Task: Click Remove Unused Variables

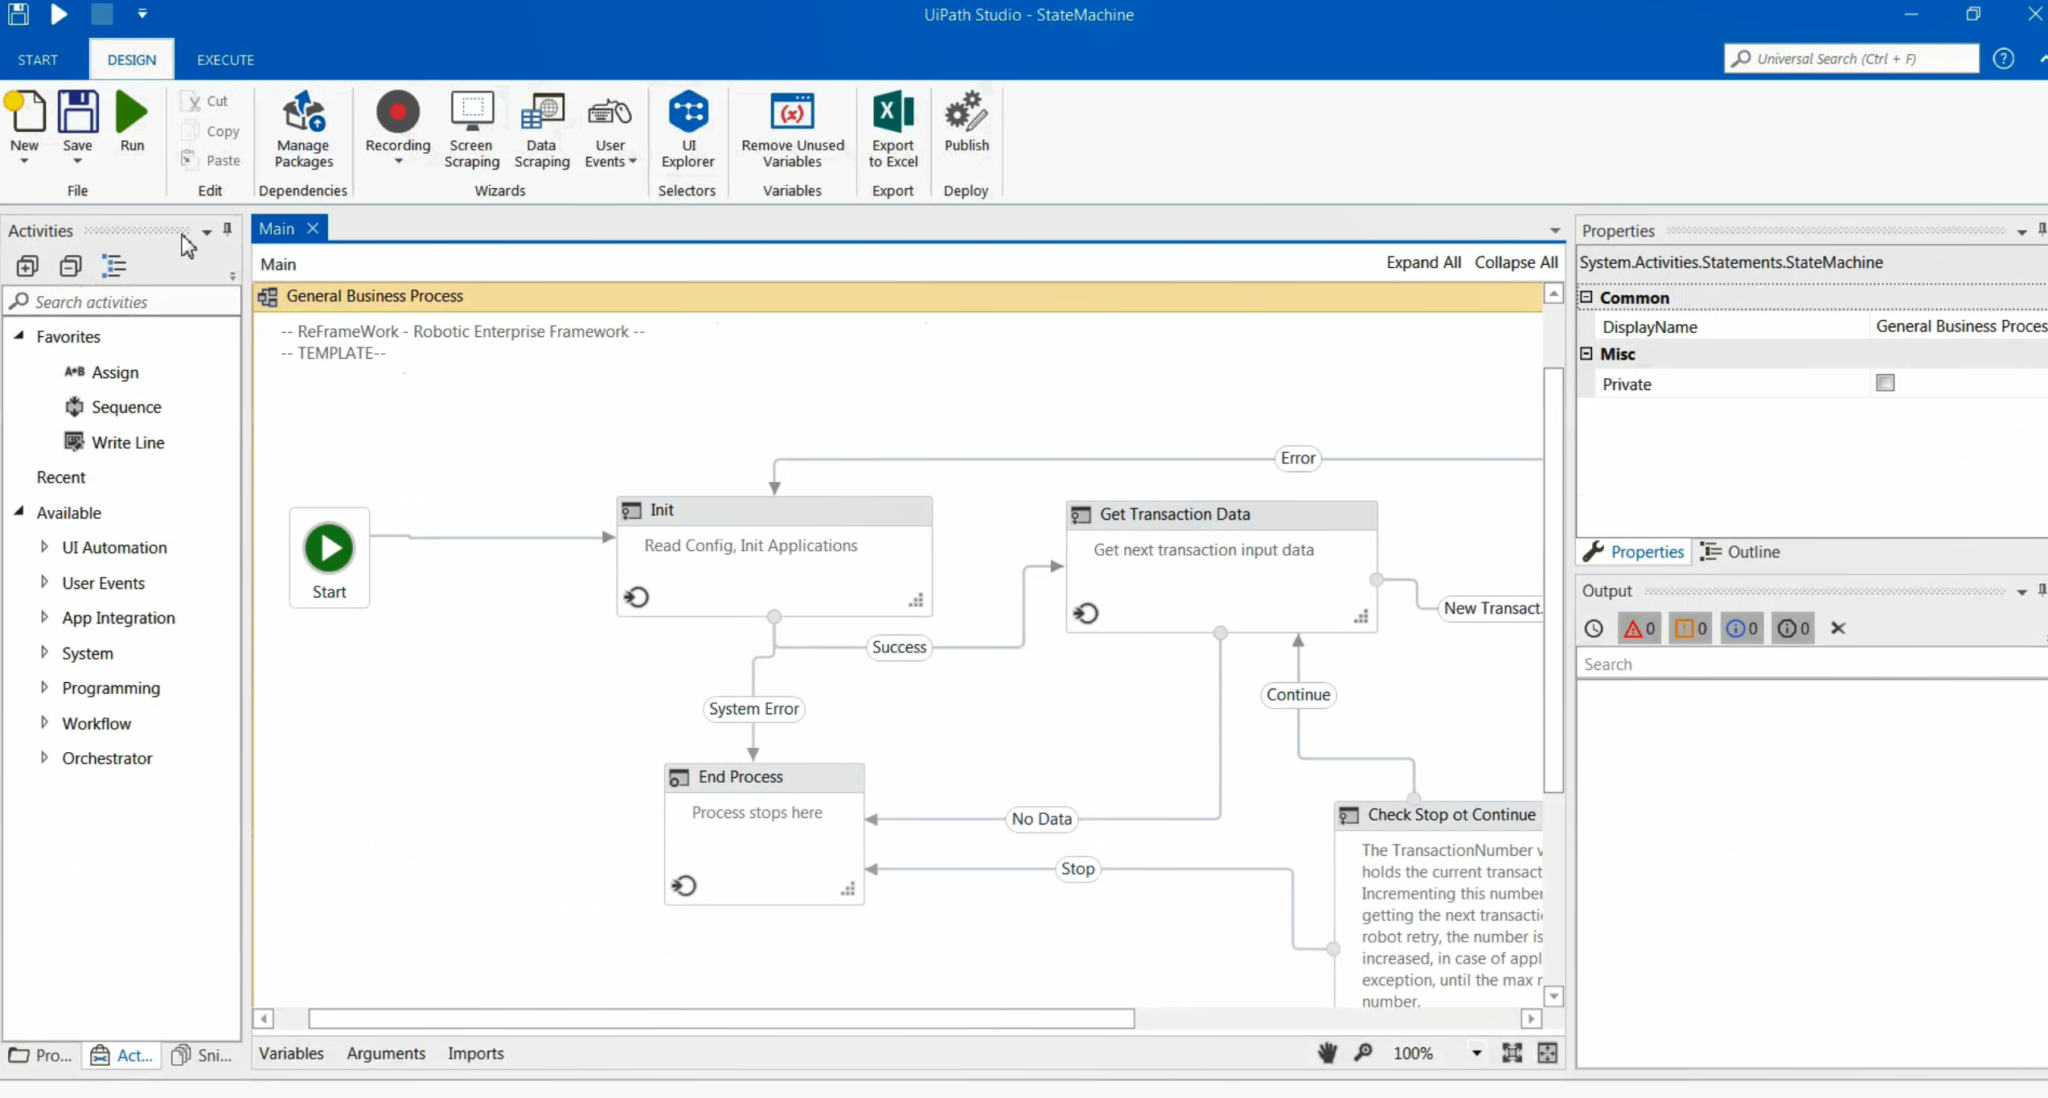Action: point(791,128)
